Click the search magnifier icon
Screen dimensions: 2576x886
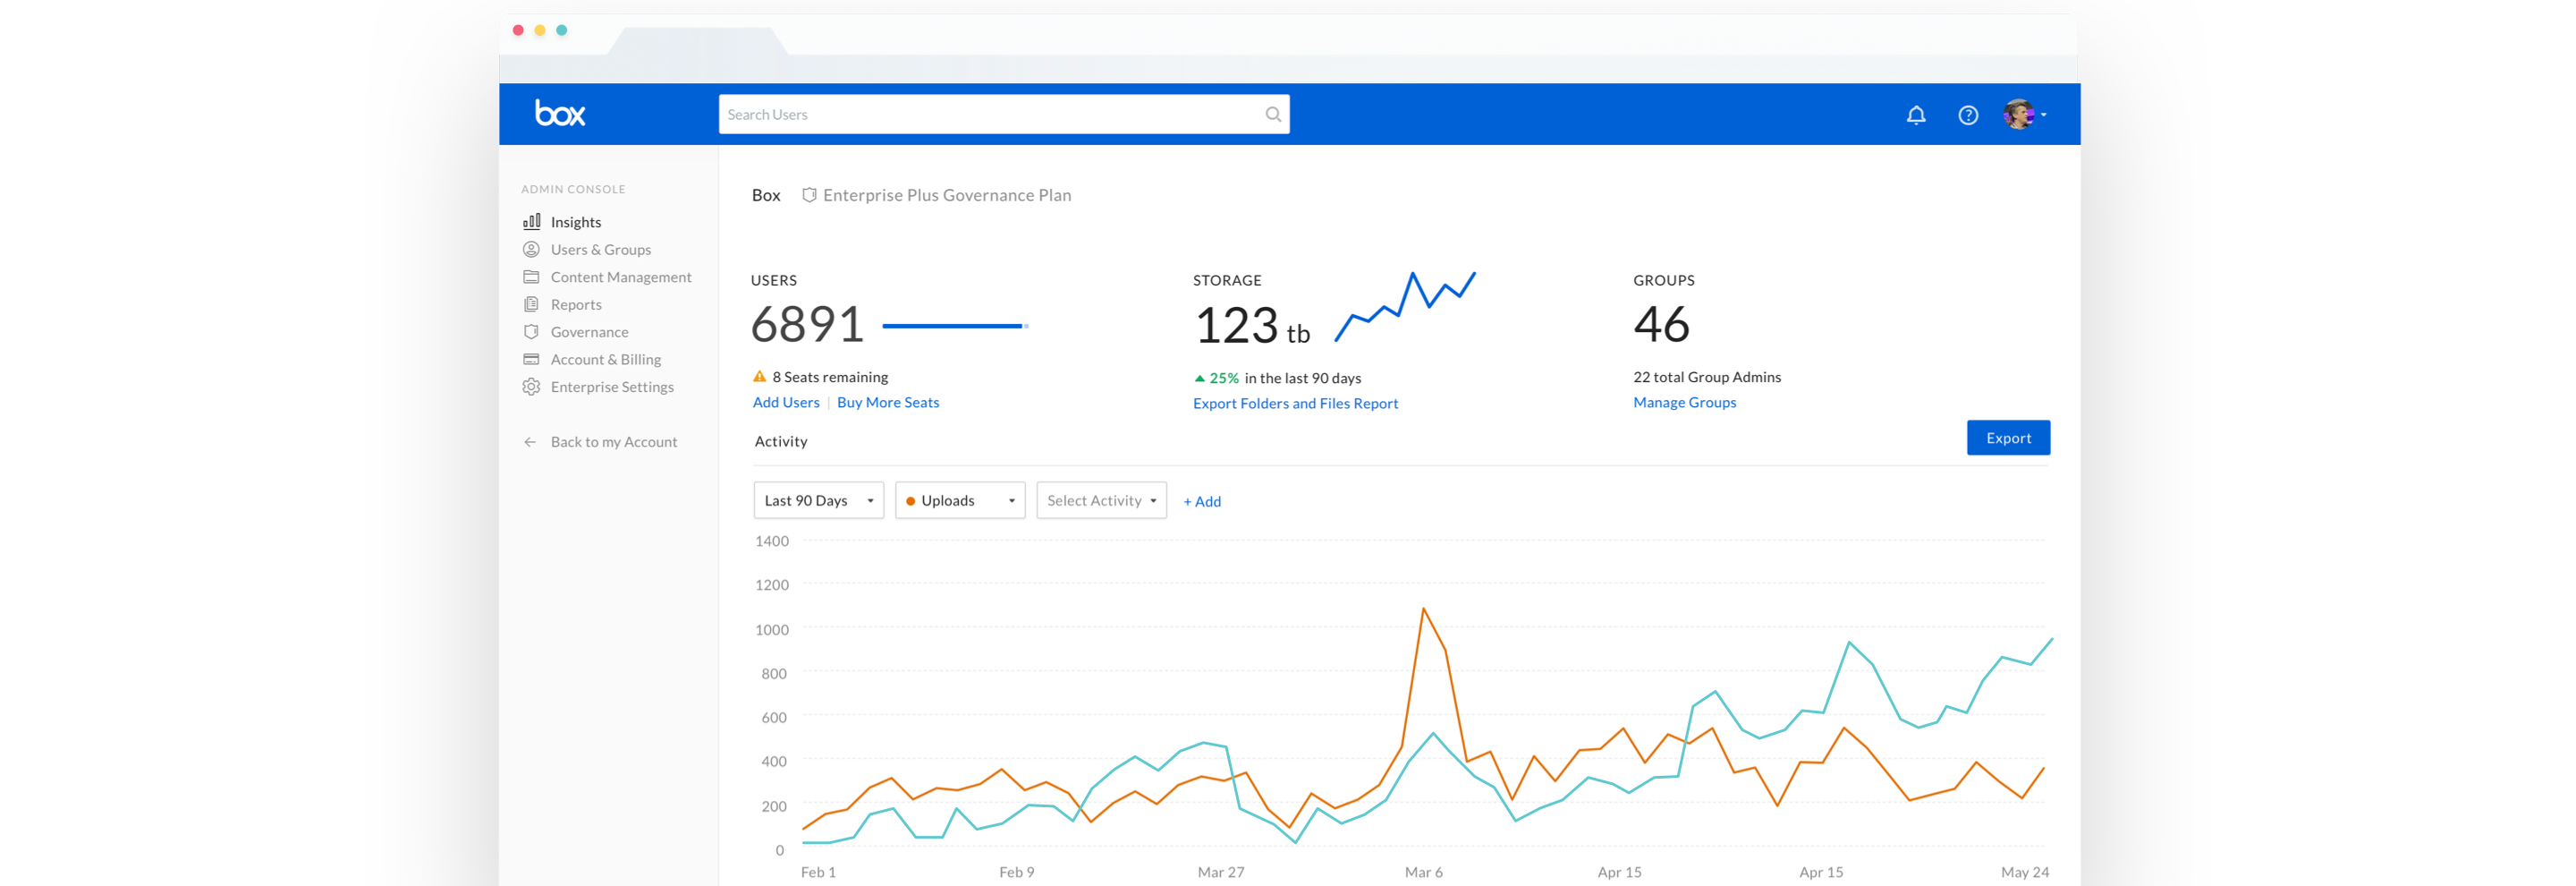click(x=1272, y=114)
